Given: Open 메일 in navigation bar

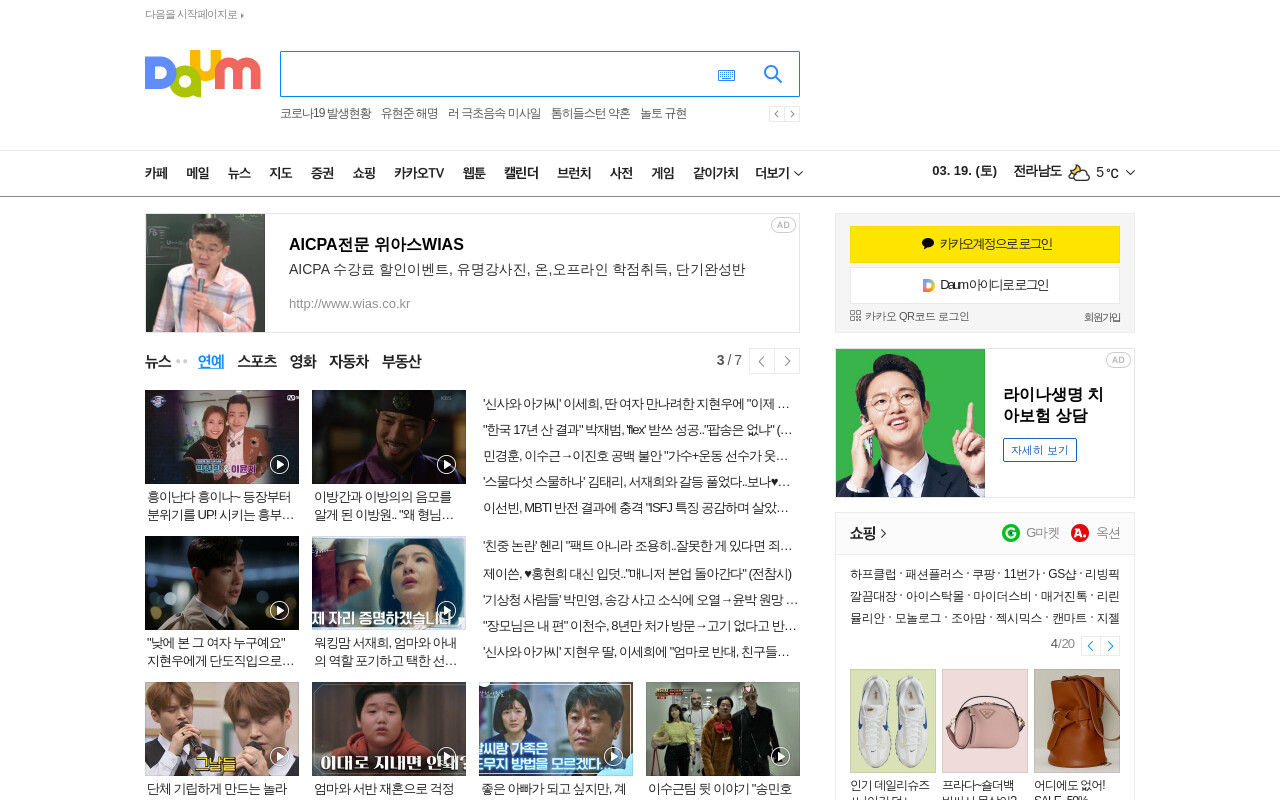Looking at the screenshot, I should (x=198, y=173).
